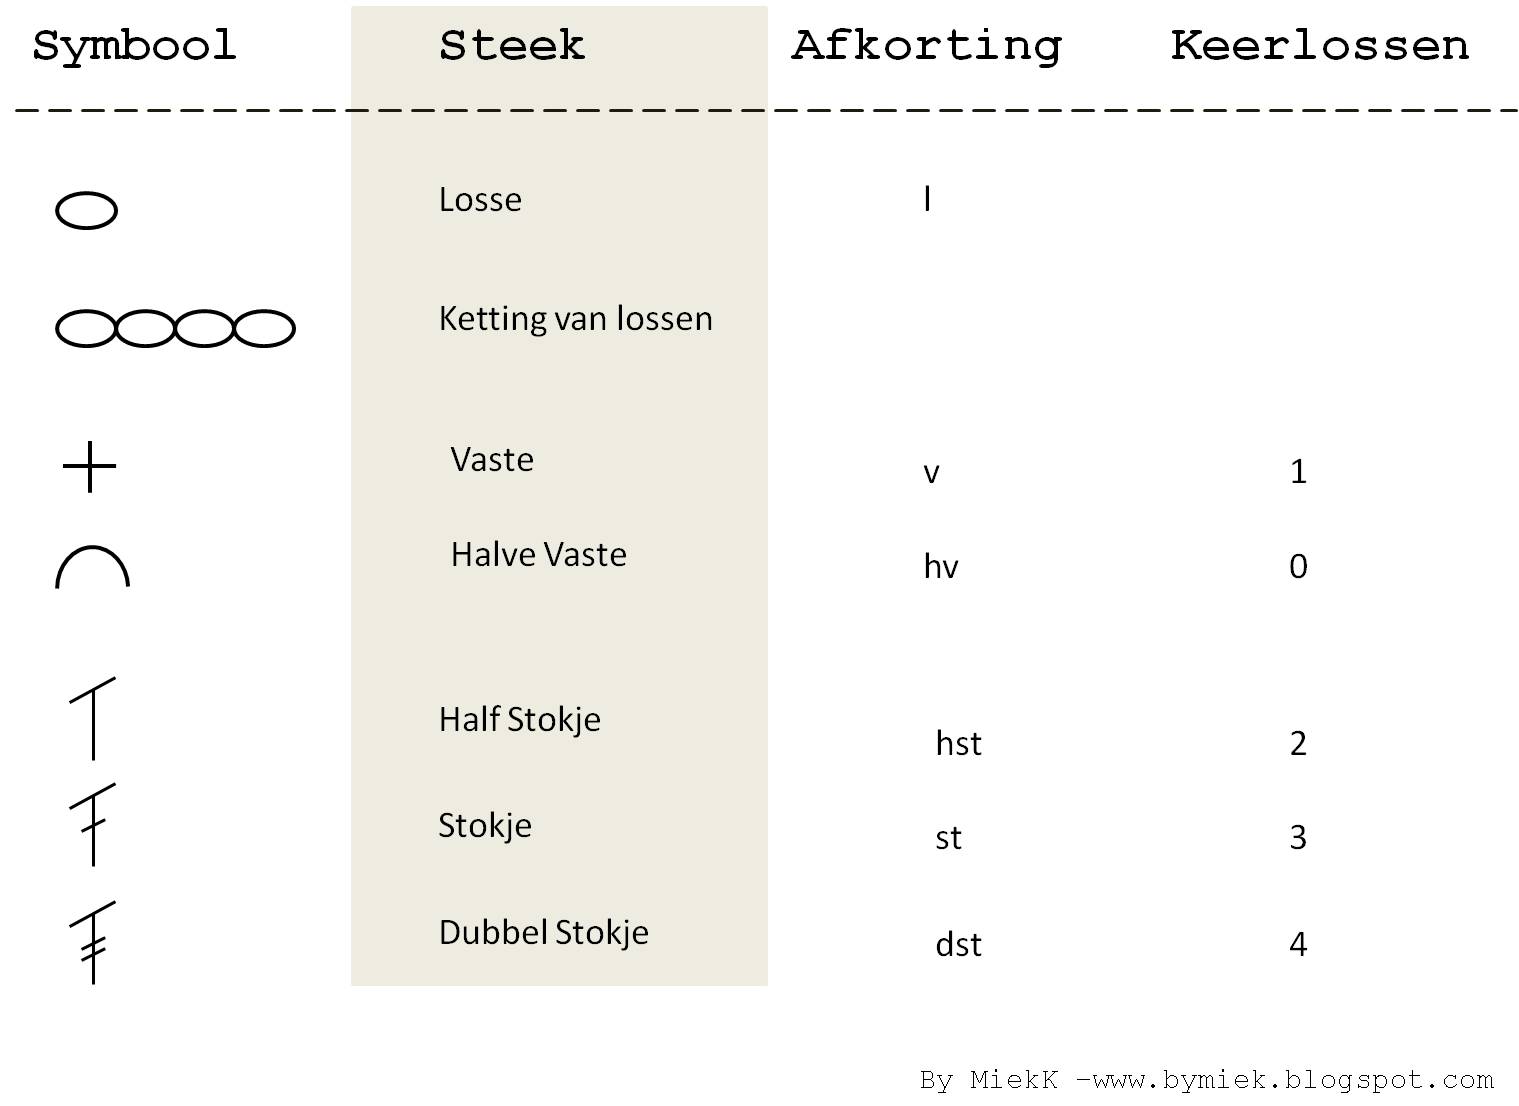This screenshot has width=1519, height=1106.
Task: Select turning chain value 0
Action: click(1298, 567)
